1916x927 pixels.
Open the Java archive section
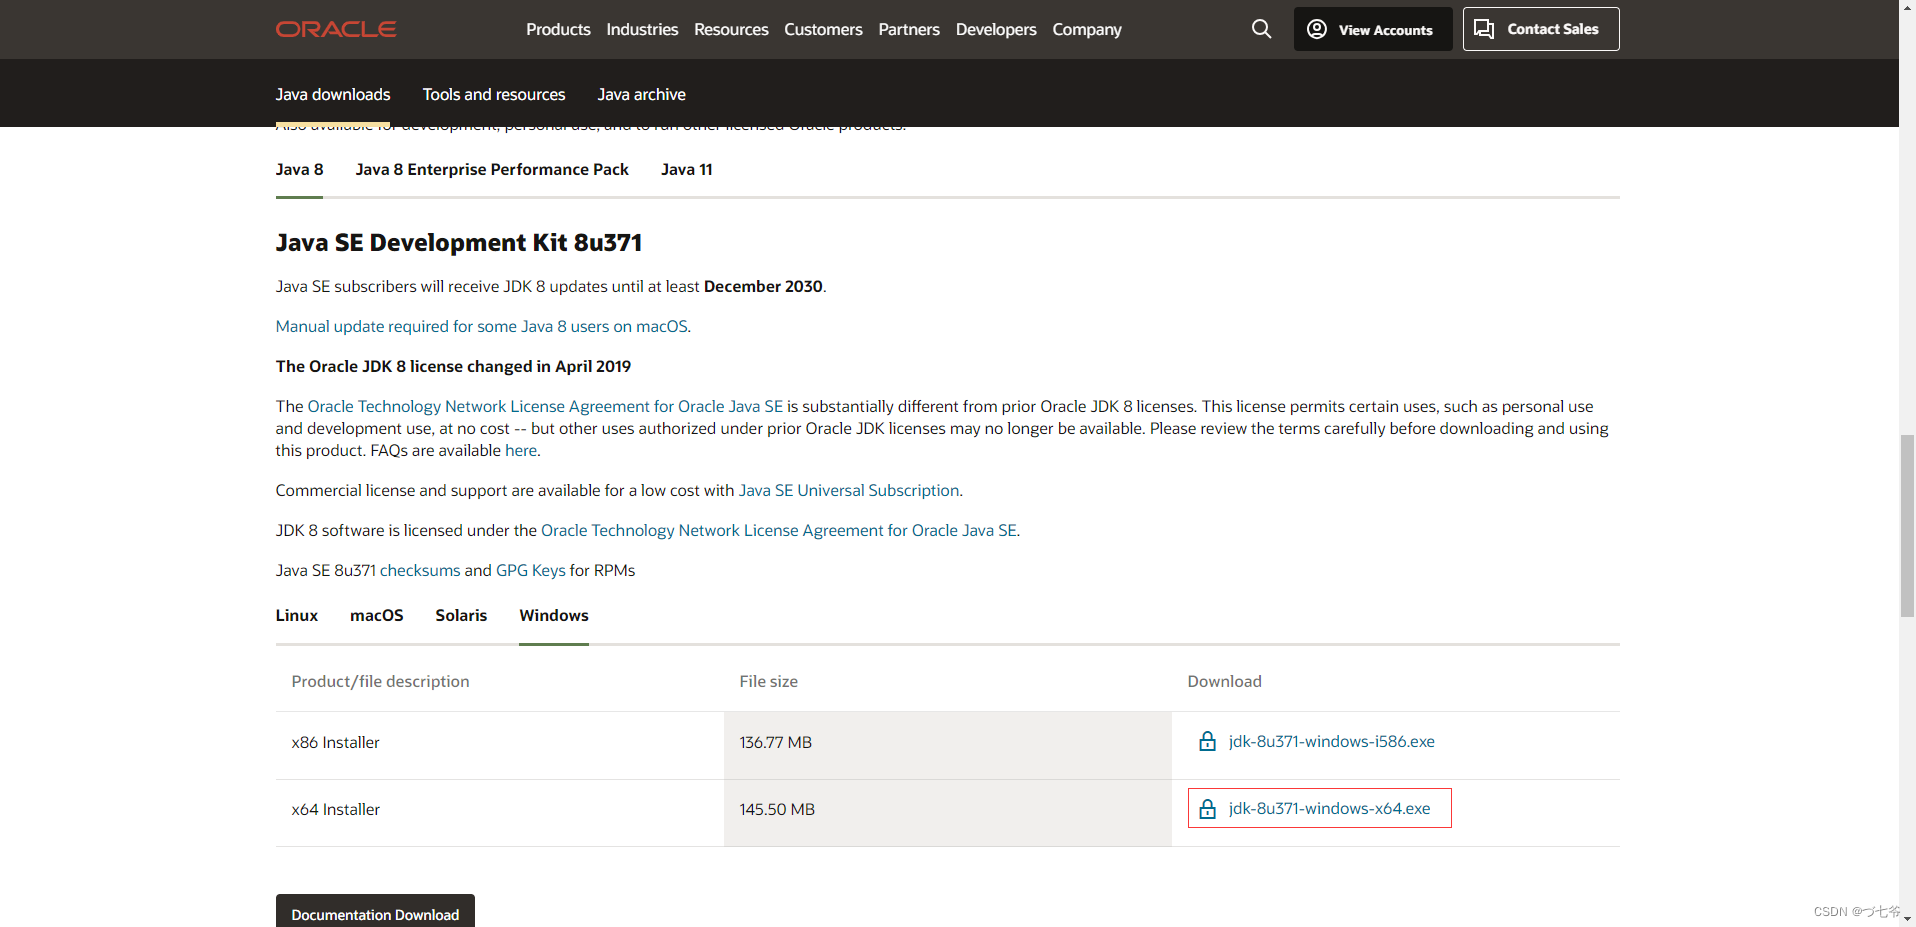(x=642, y=94)
